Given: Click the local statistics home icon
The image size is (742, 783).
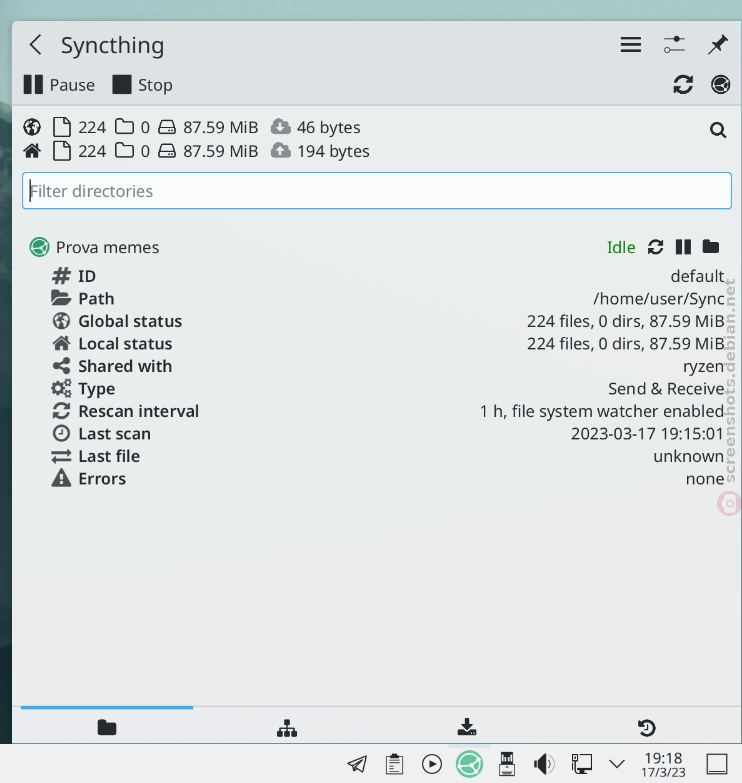Looking at the screenshot, I should (x=32, y=151).
